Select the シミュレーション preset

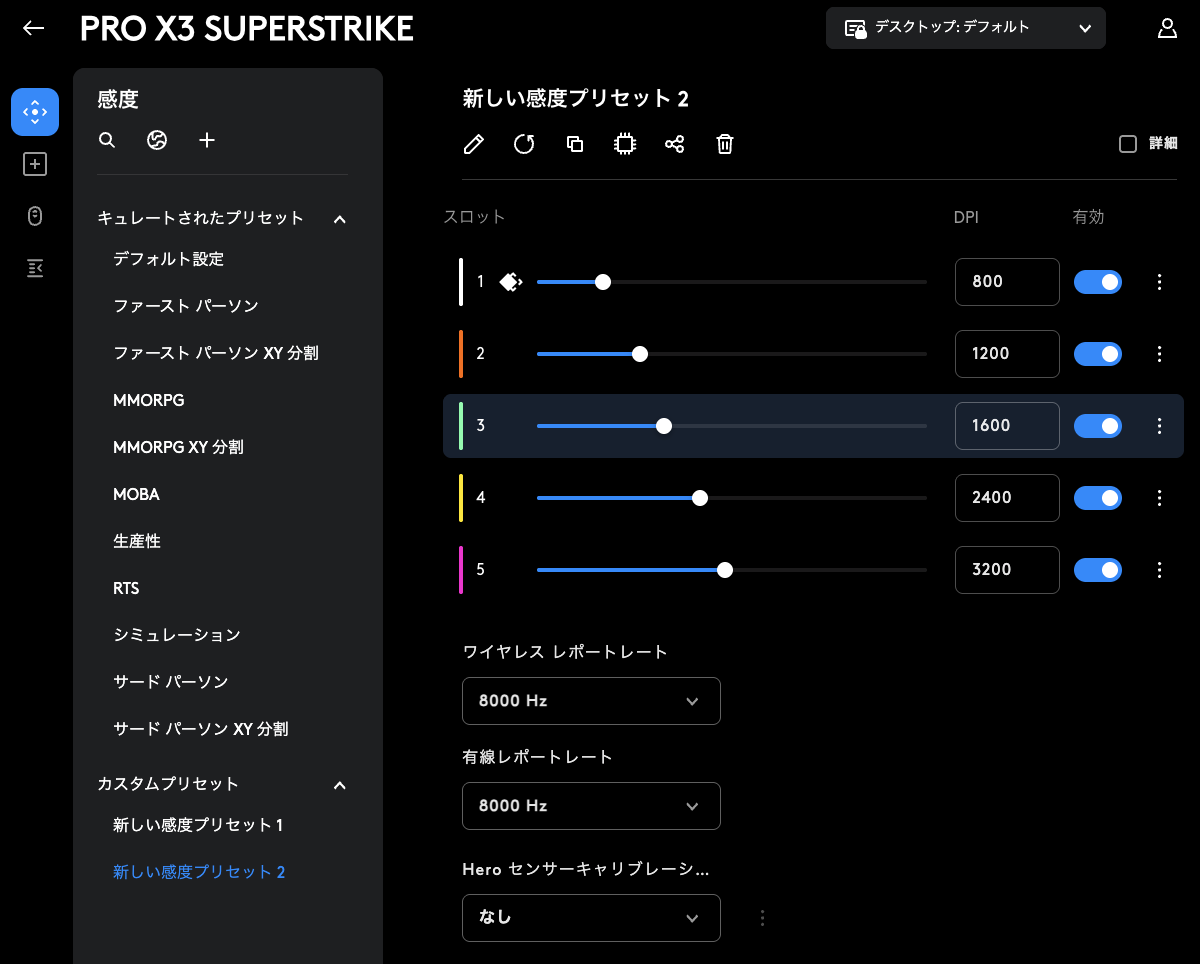click(x=177, y=635)
